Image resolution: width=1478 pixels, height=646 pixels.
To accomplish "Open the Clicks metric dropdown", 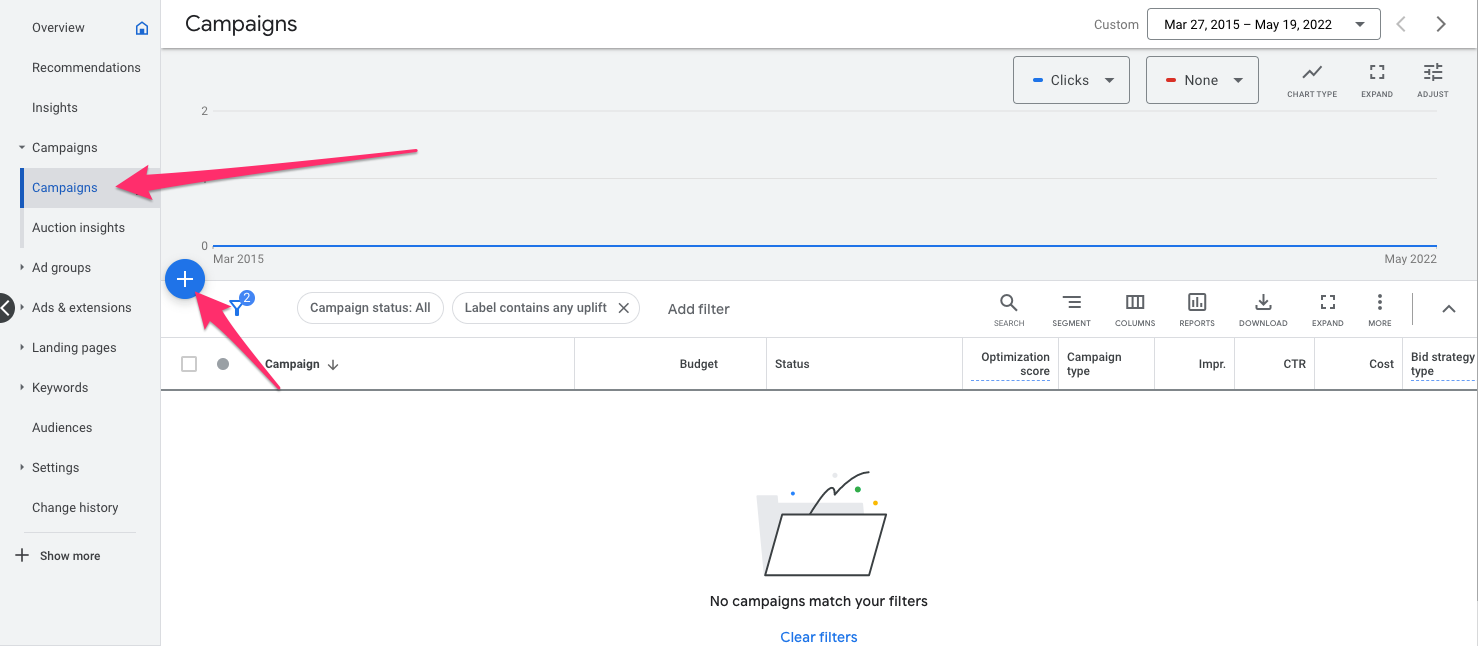I will point(1071,80).
